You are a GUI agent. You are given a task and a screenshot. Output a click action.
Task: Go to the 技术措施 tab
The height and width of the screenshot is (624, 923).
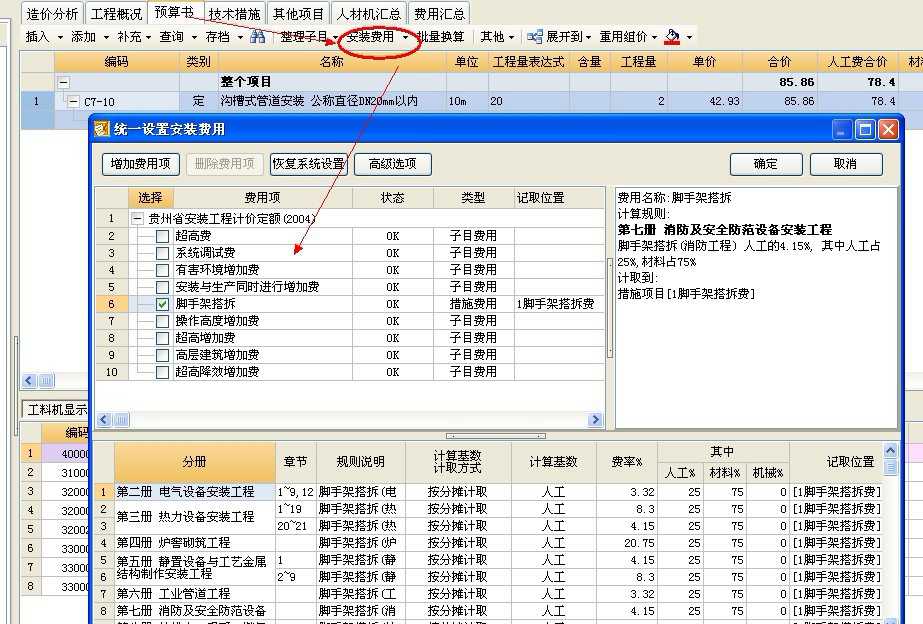coord(235,14)
